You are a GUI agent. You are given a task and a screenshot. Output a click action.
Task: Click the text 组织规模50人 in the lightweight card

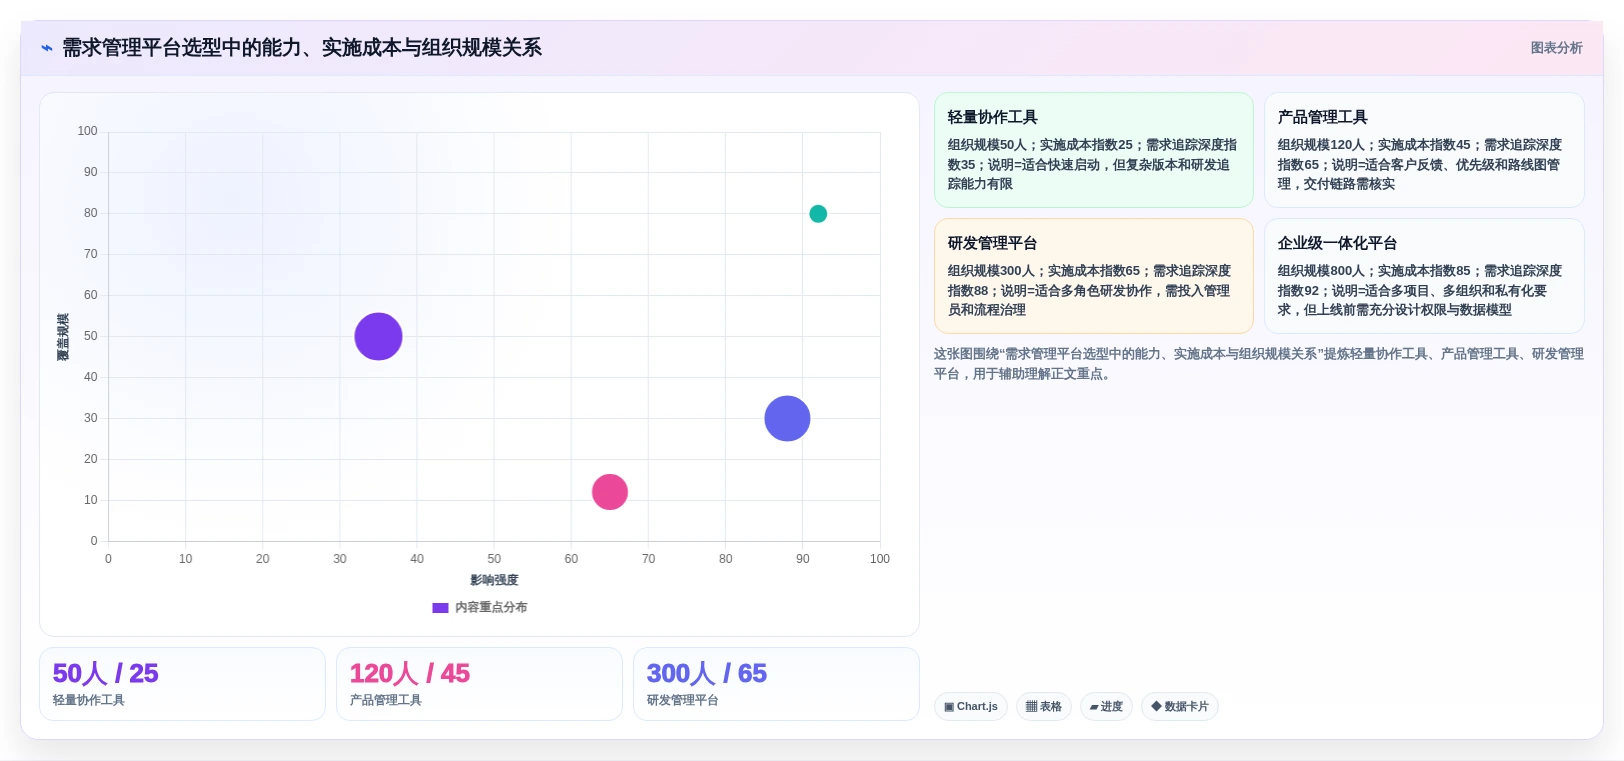coord(987,145)
